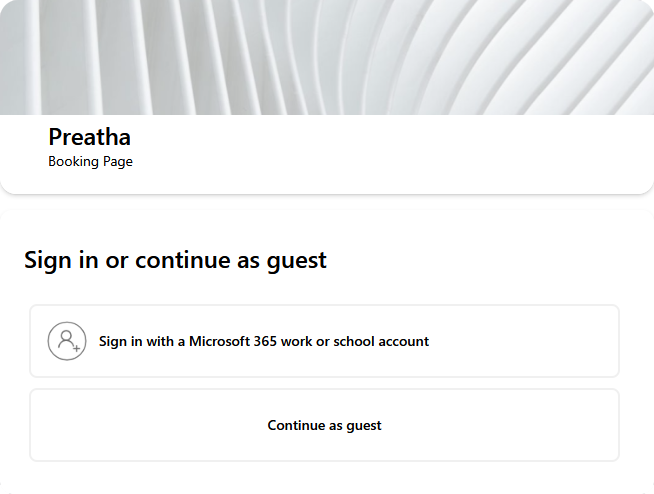Tap the round avatar icon next to Microsoft 365

point(67,341)
